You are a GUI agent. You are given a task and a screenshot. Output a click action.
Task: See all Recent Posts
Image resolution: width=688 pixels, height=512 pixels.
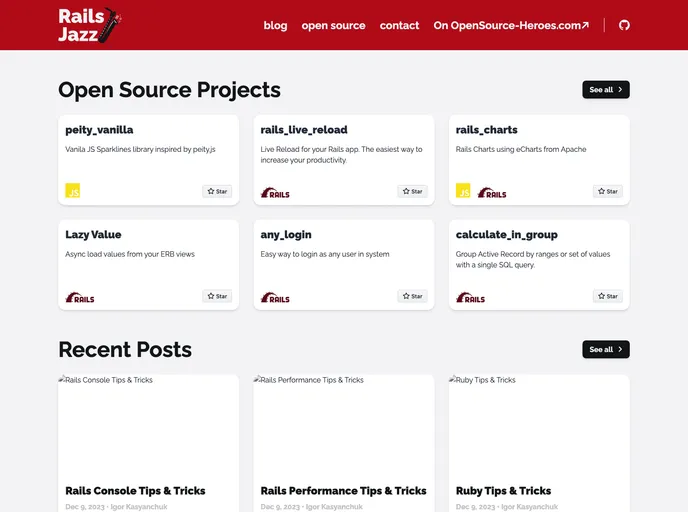pos(606,349)
